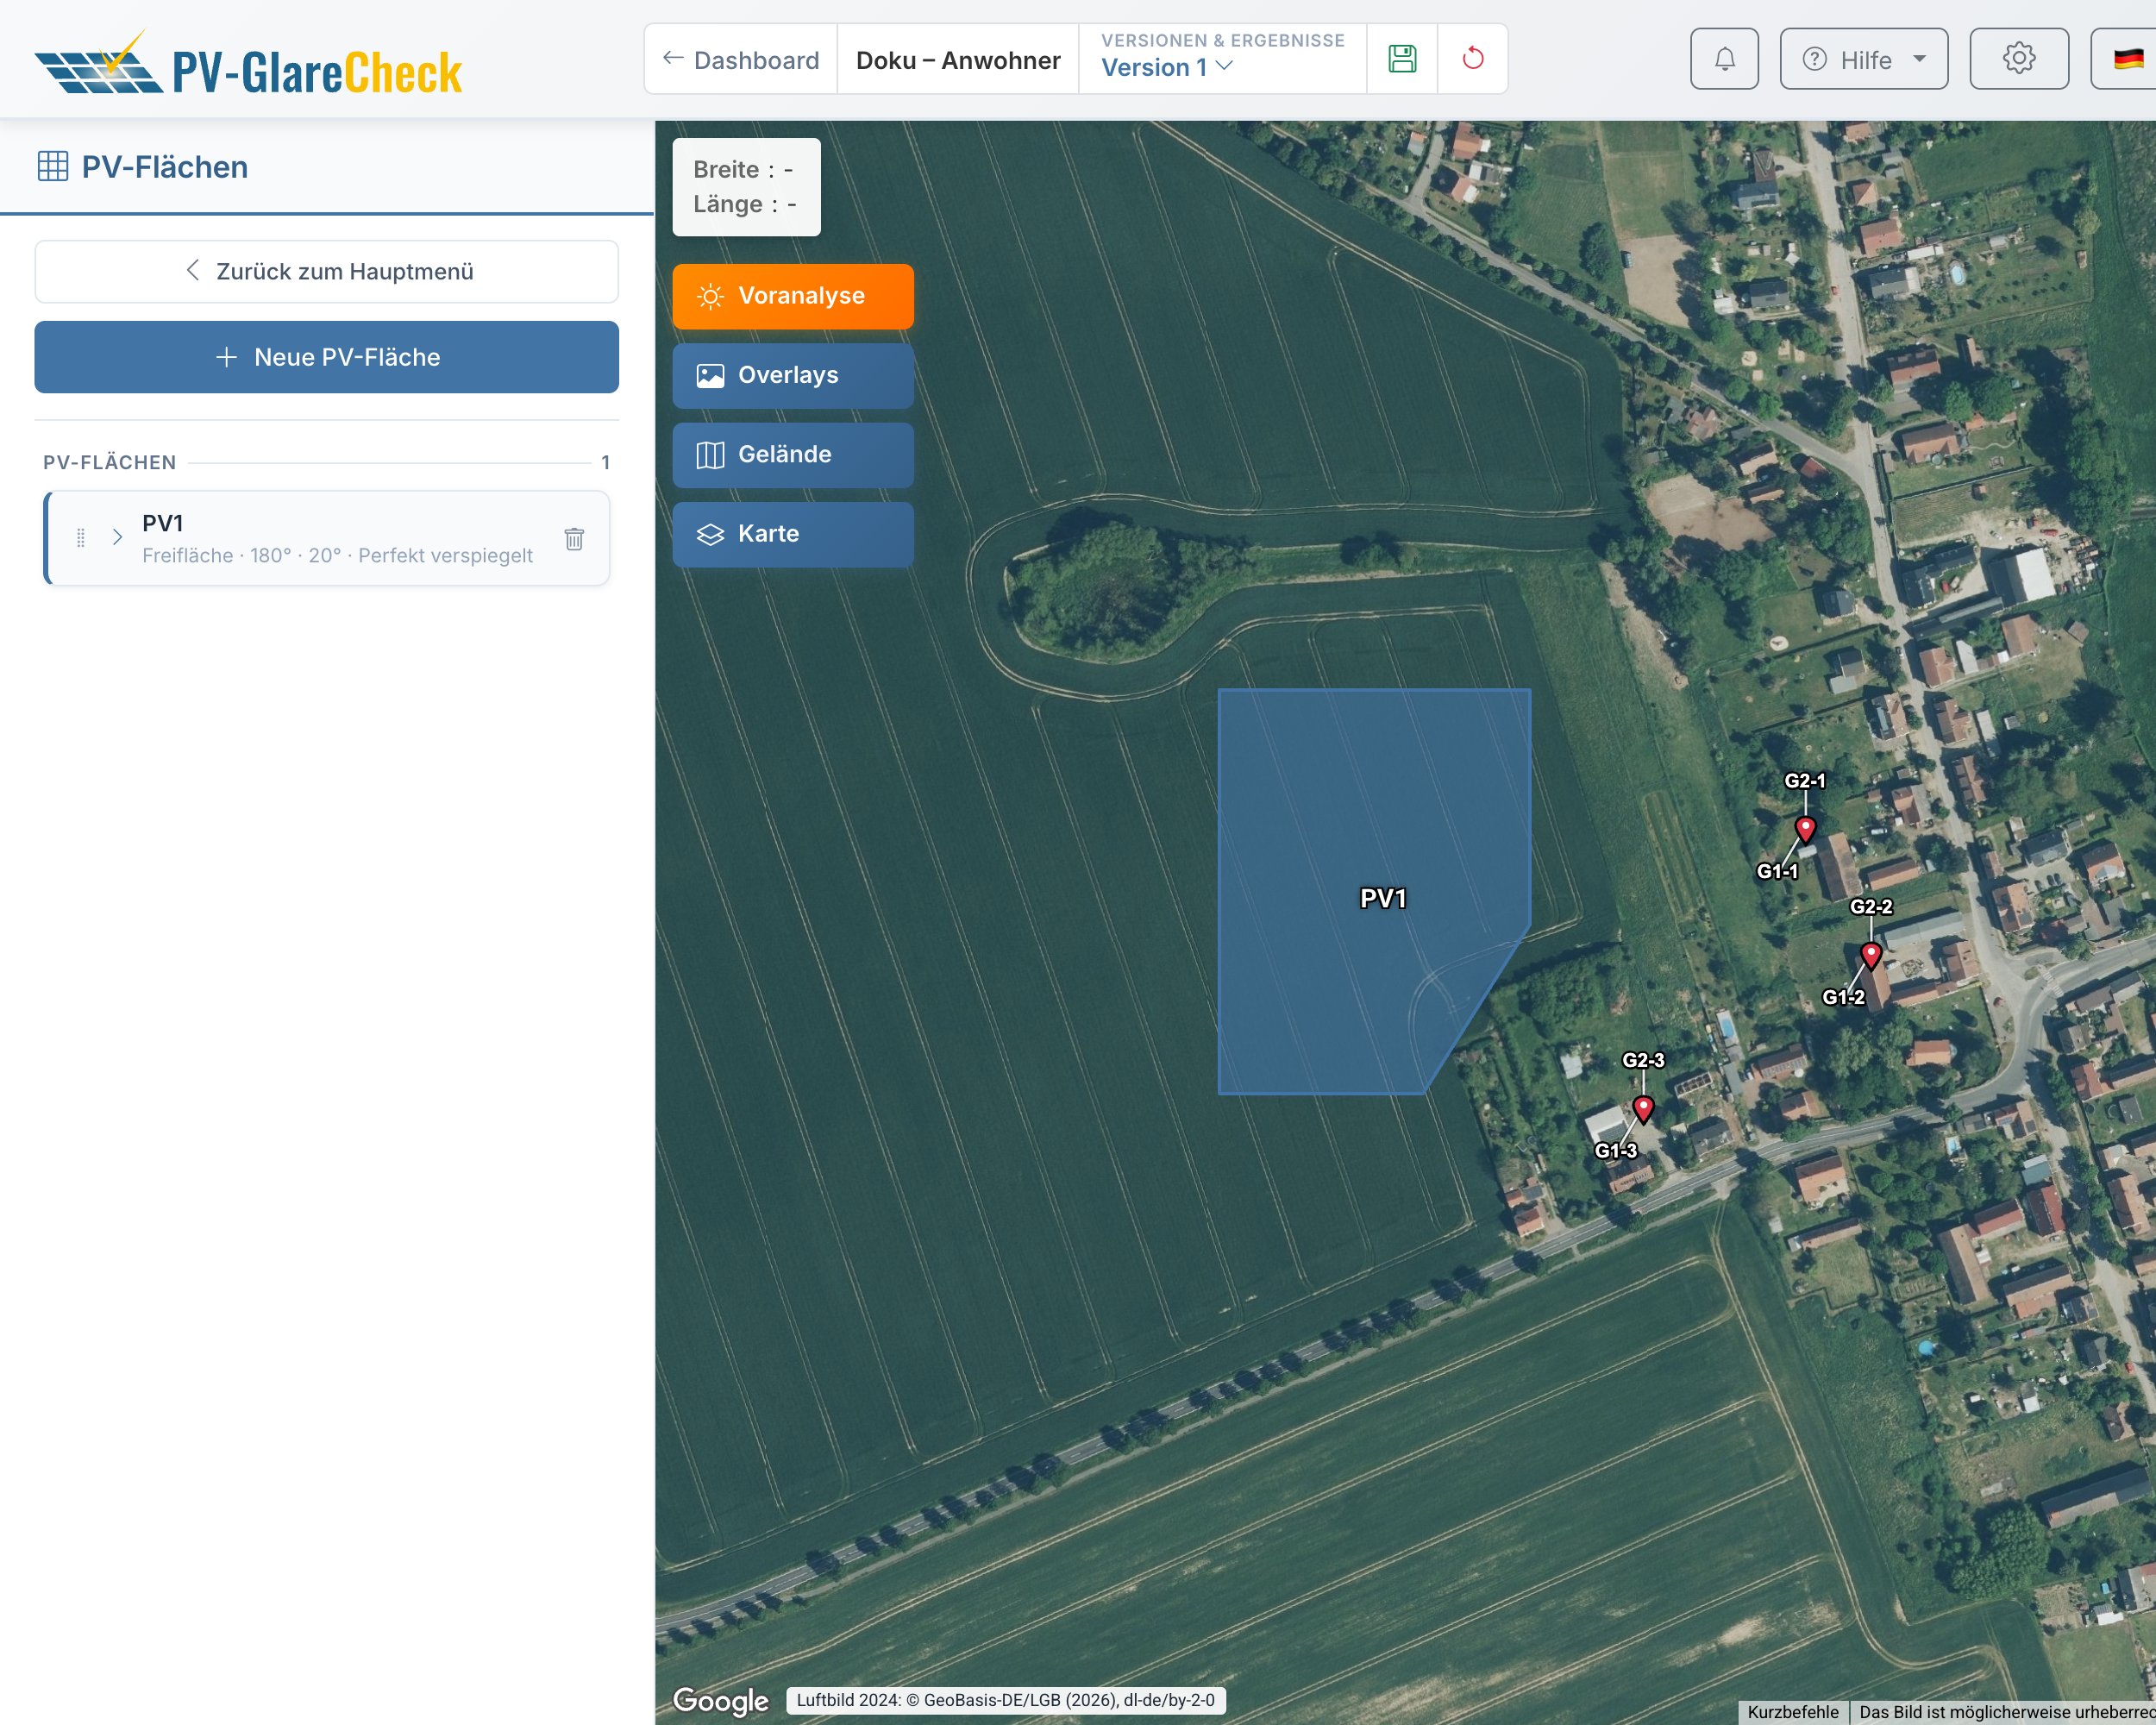Select map marker G2-2
2156x1725 pixels.
pos(1870,954)
